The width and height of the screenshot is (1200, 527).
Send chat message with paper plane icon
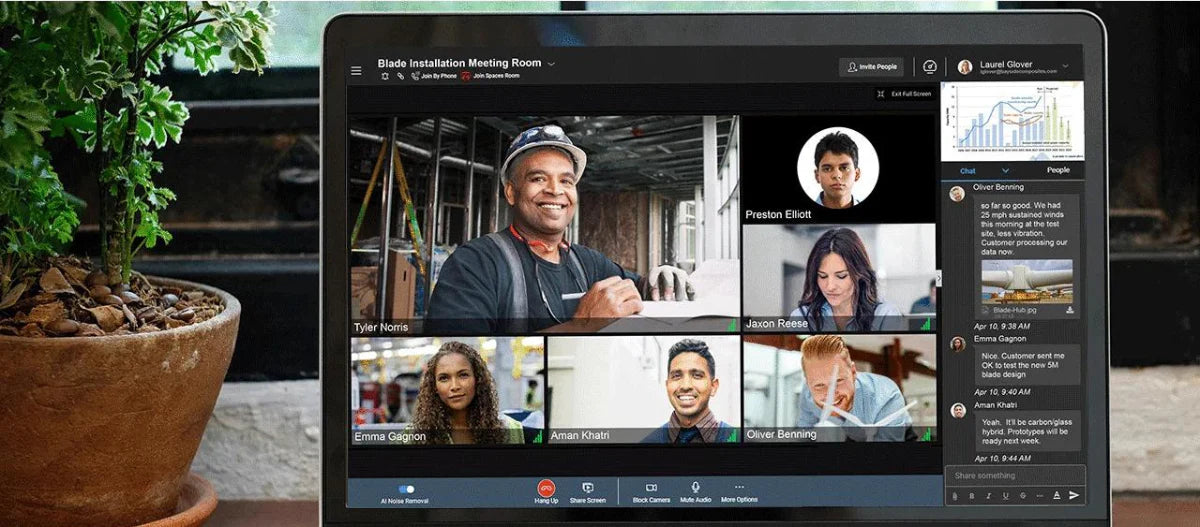tap(1074, 495)
